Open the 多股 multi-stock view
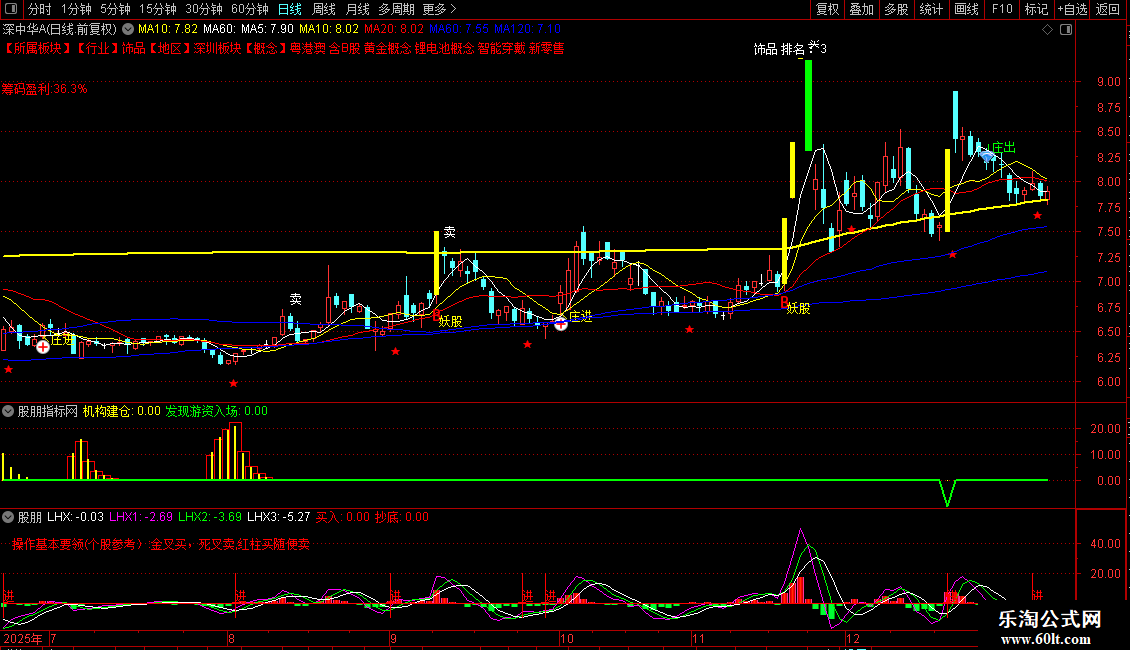 [896, 9]
